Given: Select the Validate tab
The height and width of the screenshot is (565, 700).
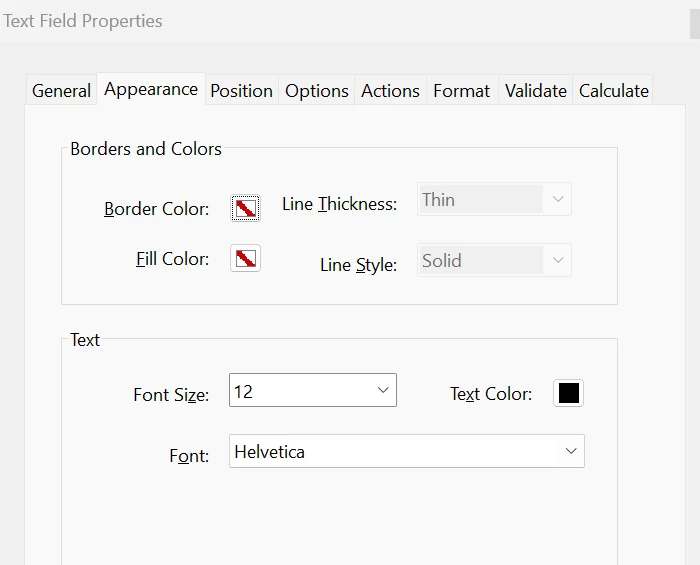Looking at the screenshot, I should 536,91.
